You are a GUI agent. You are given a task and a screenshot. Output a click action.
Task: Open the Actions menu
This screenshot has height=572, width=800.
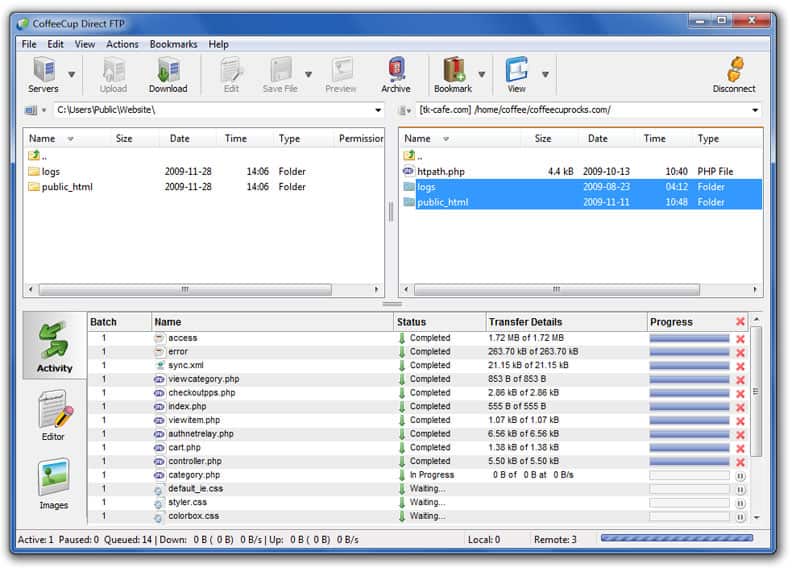[122, 44]
